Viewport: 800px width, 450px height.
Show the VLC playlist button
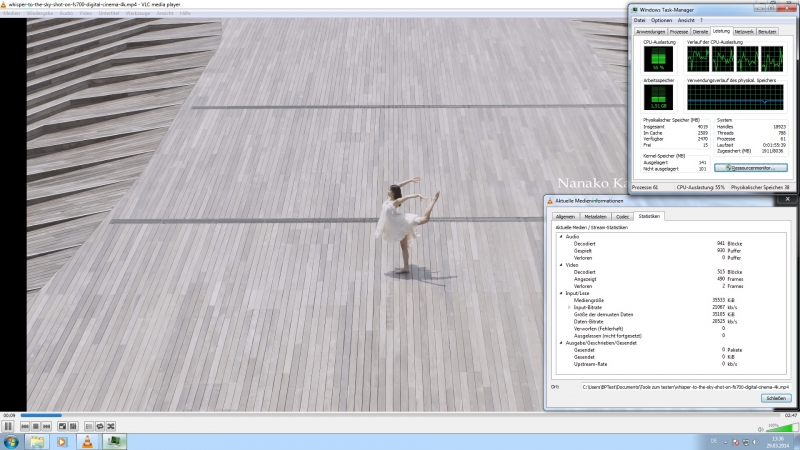click(89, 426)
